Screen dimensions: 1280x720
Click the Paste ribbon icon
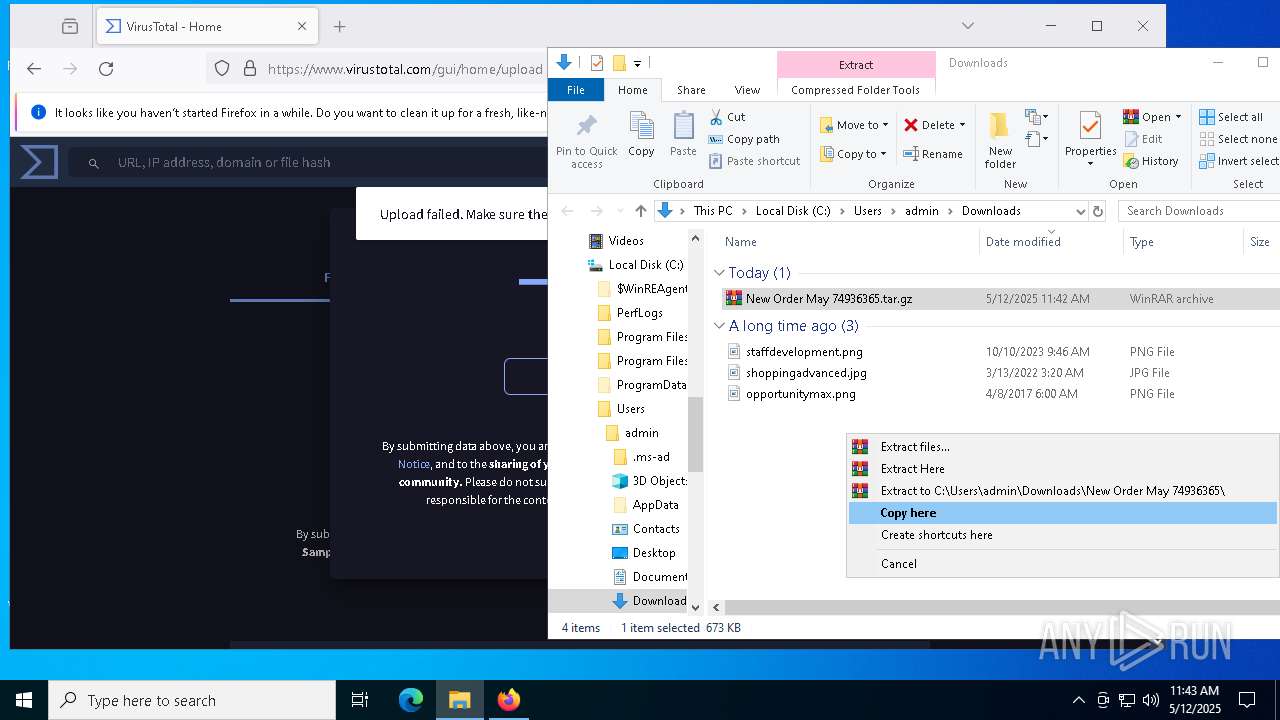click(683, 134)
